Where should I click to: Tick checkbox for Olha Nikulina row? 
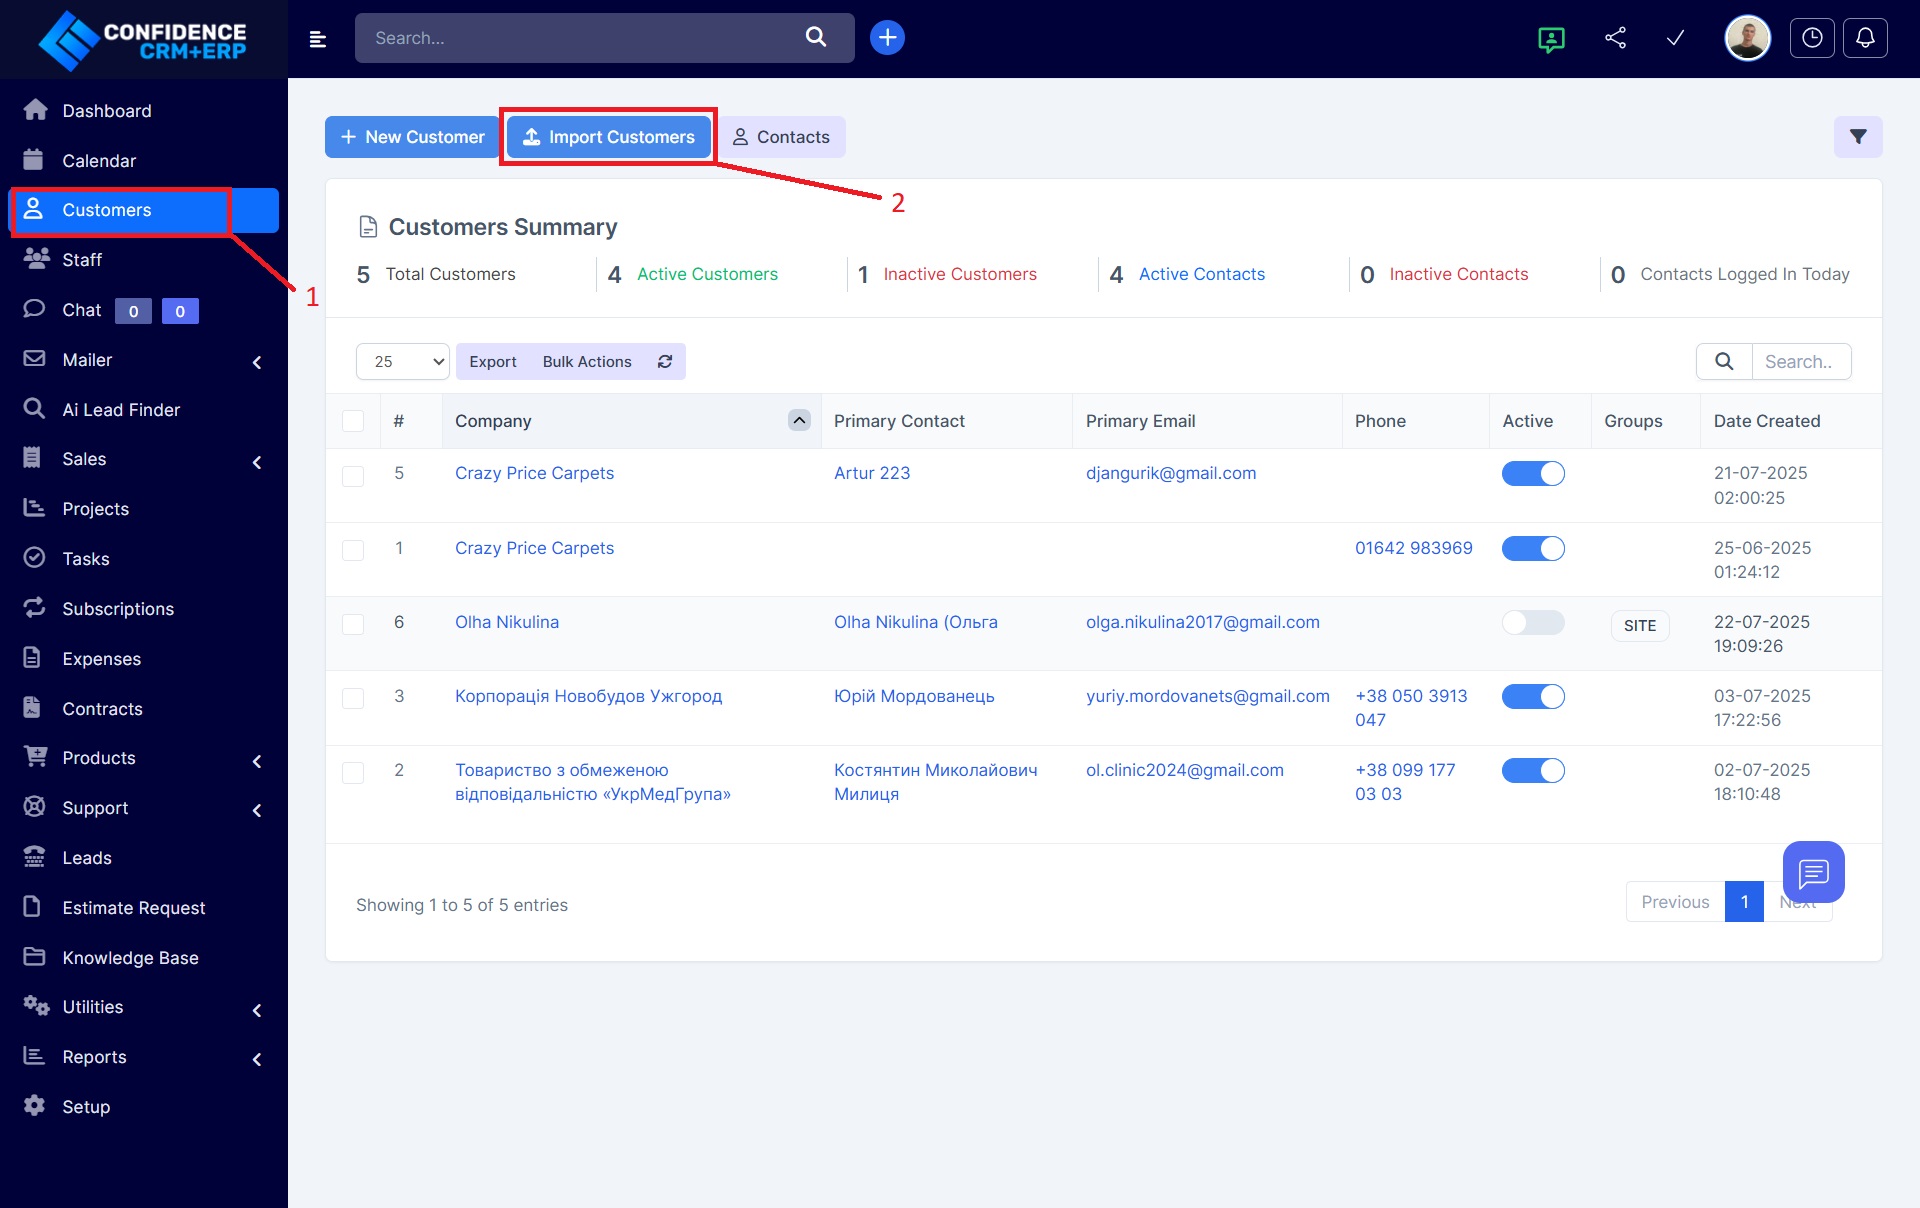click(353, 624)
